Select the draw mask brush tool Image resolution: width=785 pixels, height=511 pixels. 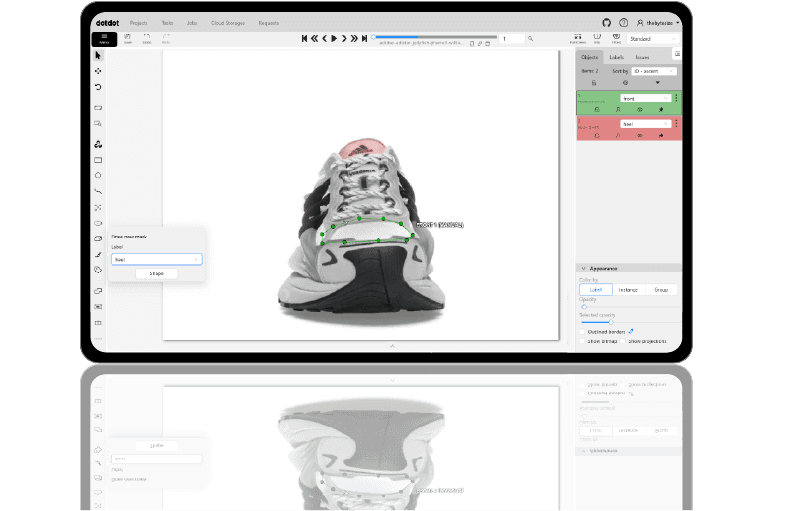click(x=98, y=255)
